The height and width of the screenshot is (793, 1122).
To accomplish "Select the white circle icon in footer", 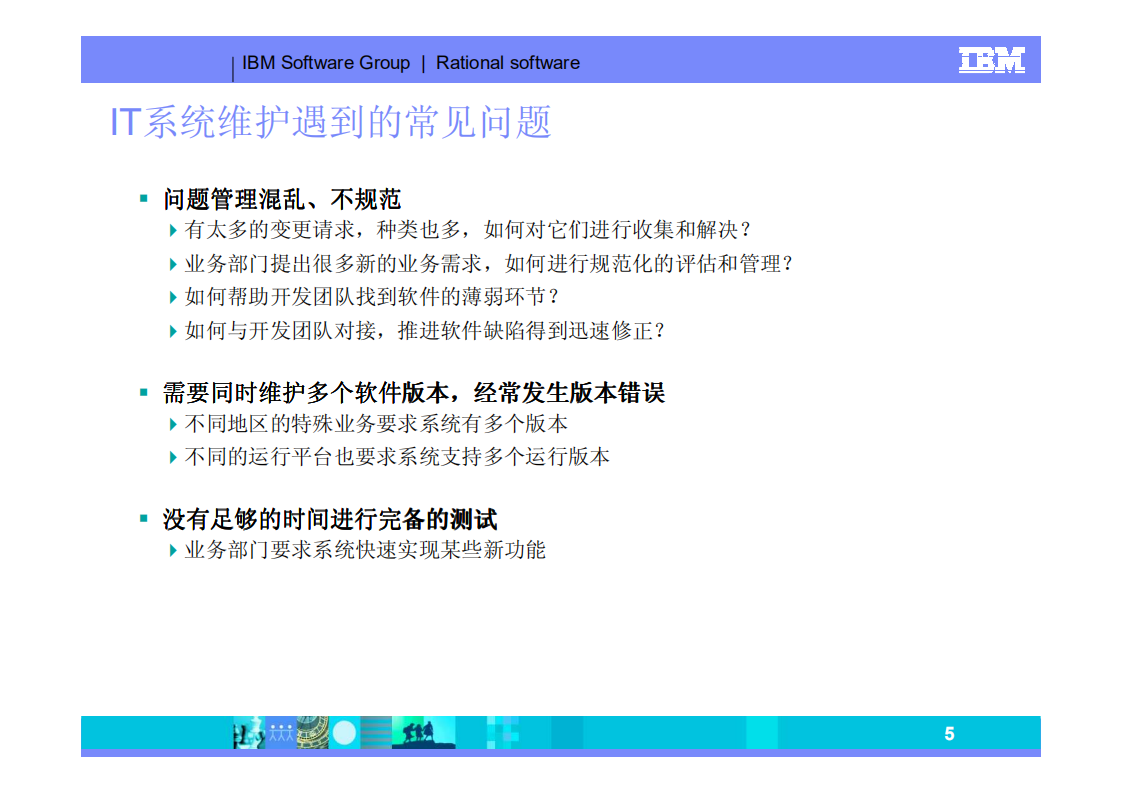I will point(343,731).
